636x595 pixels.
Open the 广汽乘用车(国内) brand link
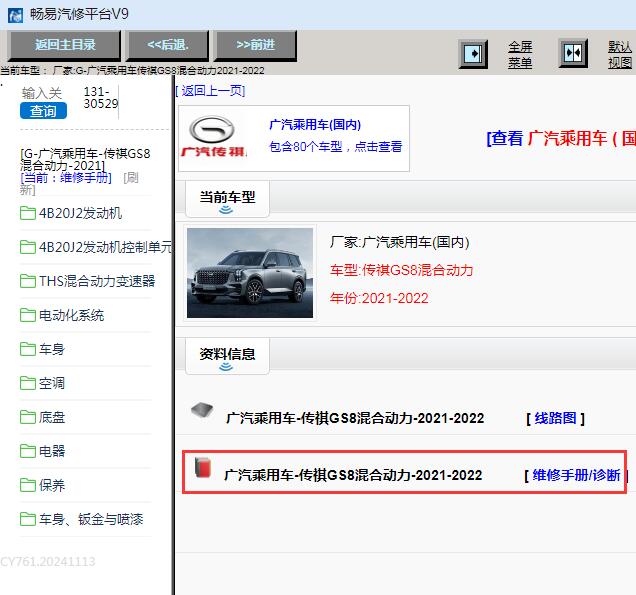coord(315,125)
